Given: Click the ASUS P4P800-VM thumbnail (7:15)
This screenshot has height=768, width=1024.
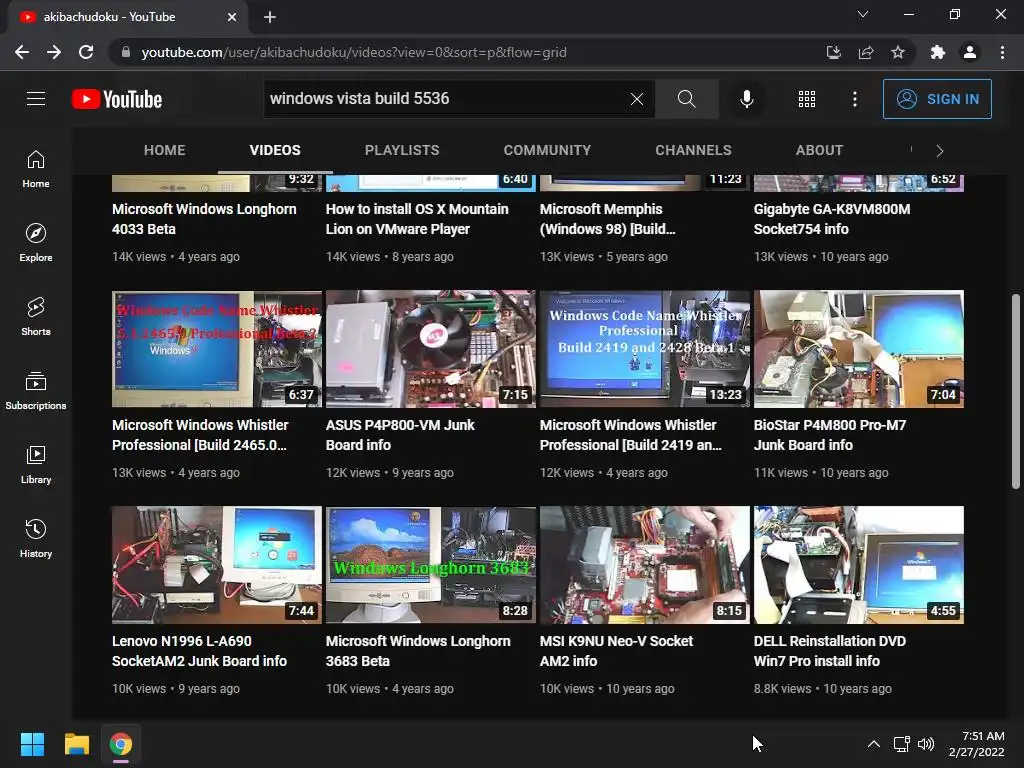Looking at the screenshot, I should (x=430, y=349).
